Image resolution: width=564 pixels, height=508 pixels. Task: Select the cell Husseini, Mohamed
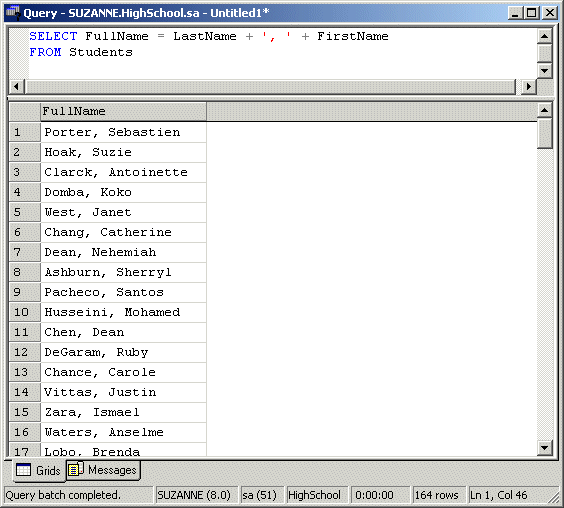124,312
